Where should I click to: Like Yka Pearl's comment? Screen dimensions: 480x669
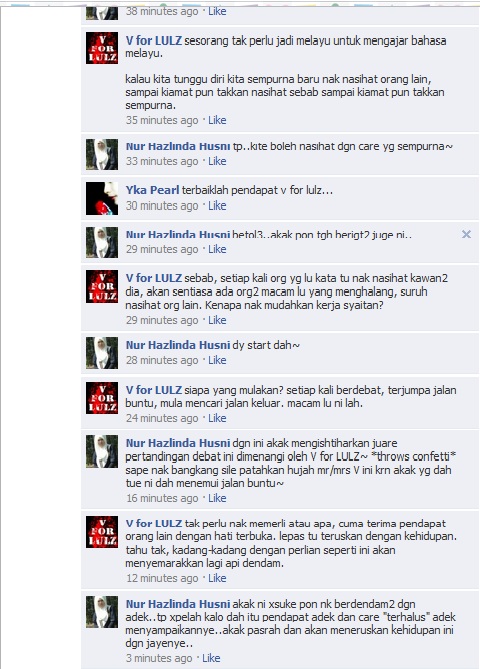[217, 206]
